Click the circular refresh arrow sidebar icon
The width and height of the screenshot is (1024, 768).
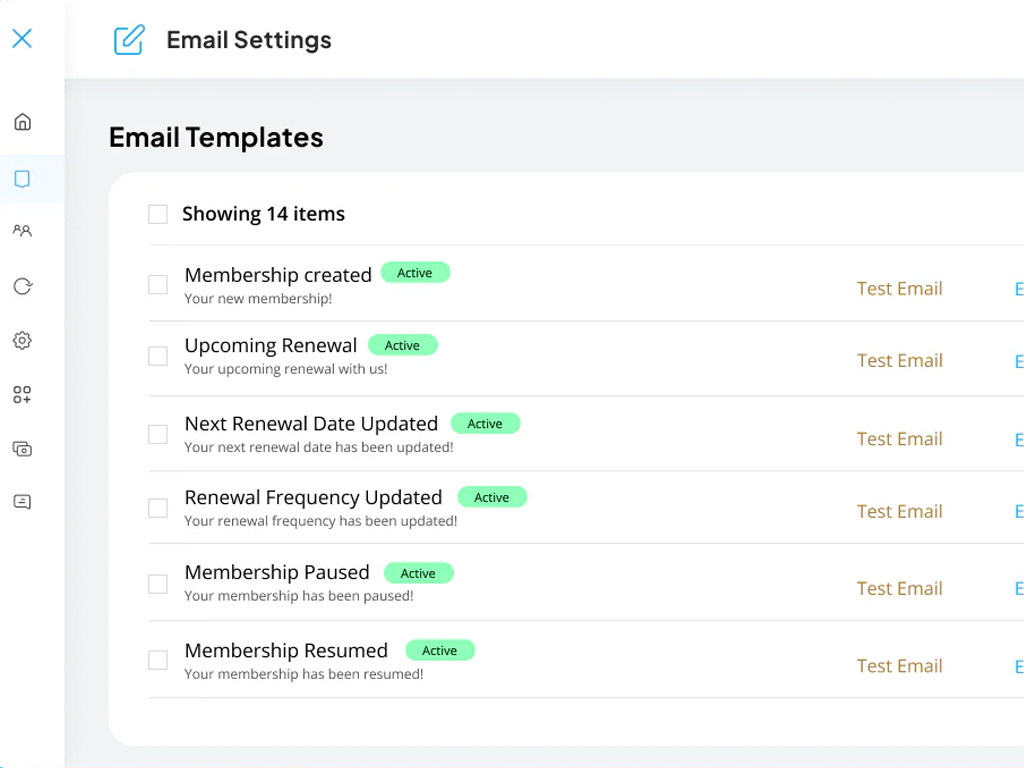tap(22, 287)
